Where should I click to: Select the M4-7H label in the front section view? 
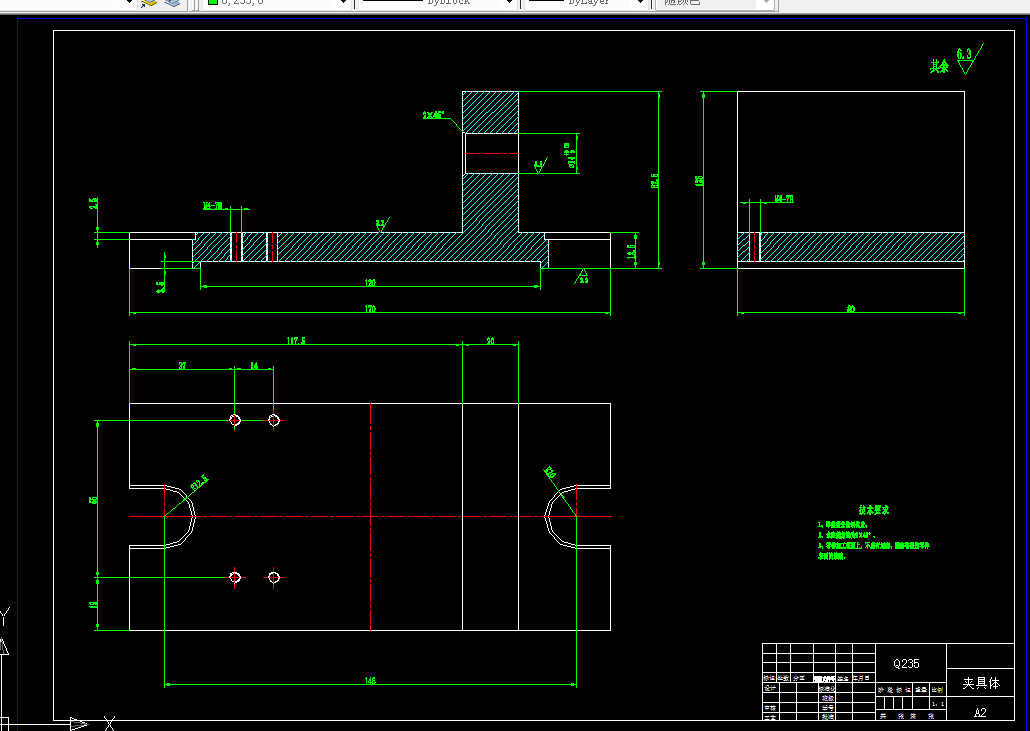tap(212, 206)
